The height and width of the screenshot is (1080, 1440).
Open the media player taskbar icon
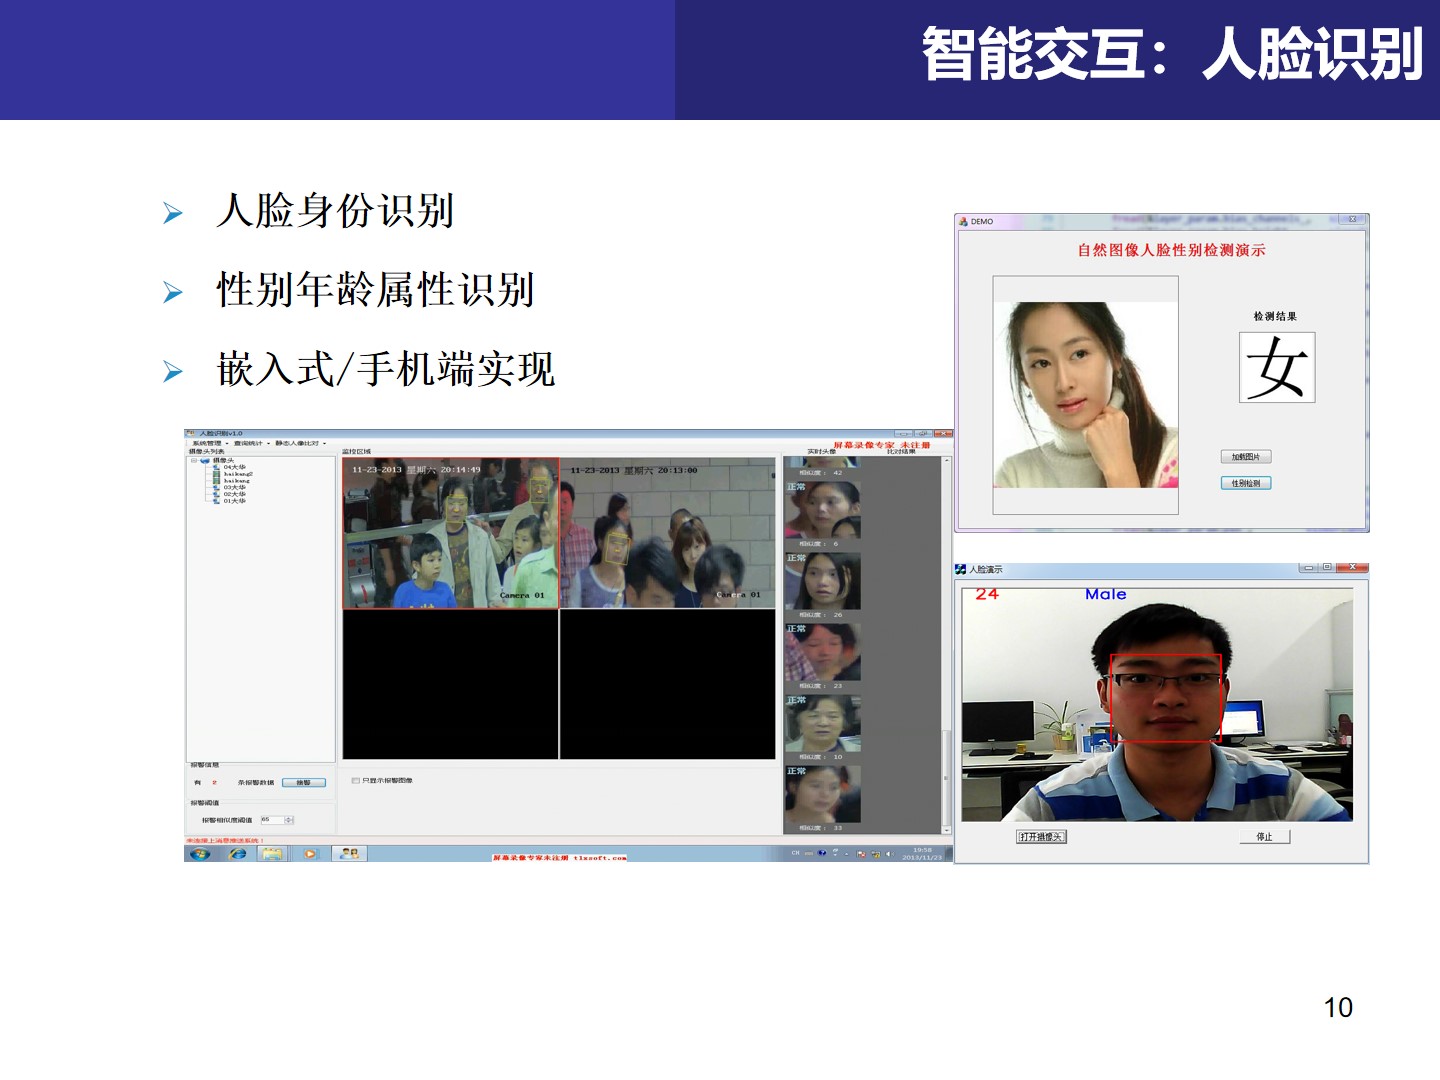point(310,854)
